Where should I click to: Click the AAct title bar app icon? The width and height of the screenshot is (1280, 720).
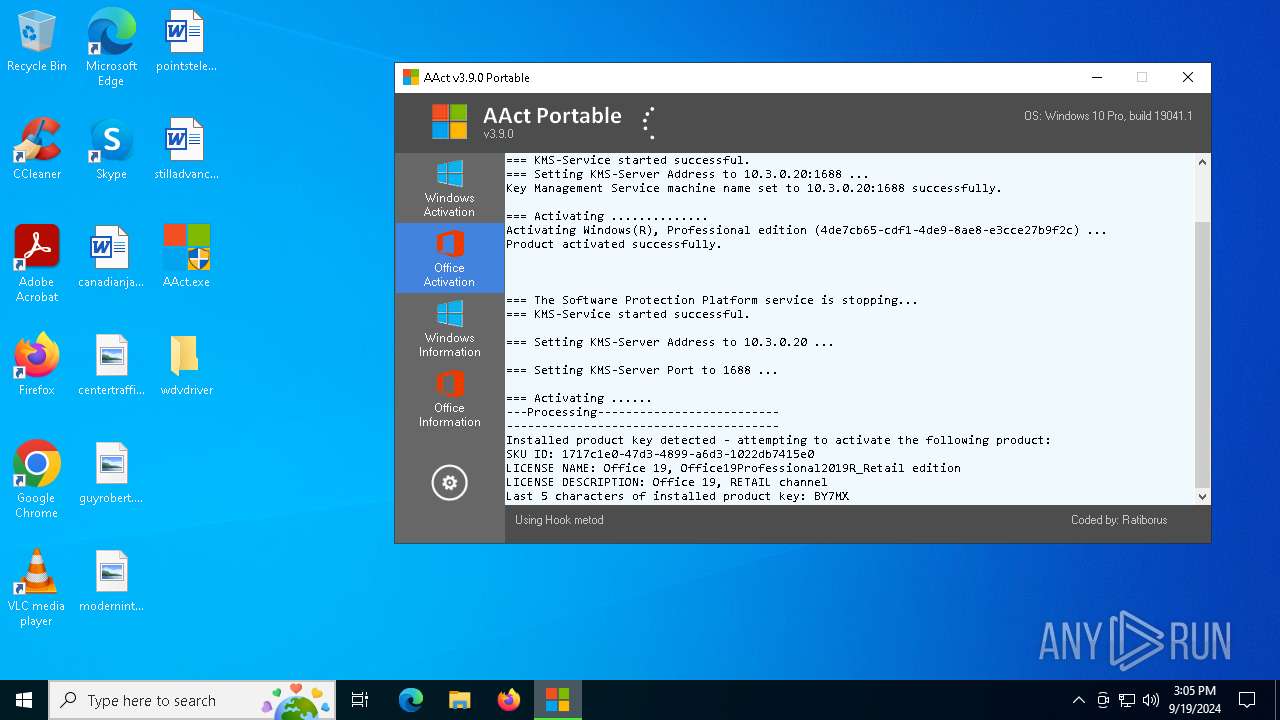coord(410,77)
